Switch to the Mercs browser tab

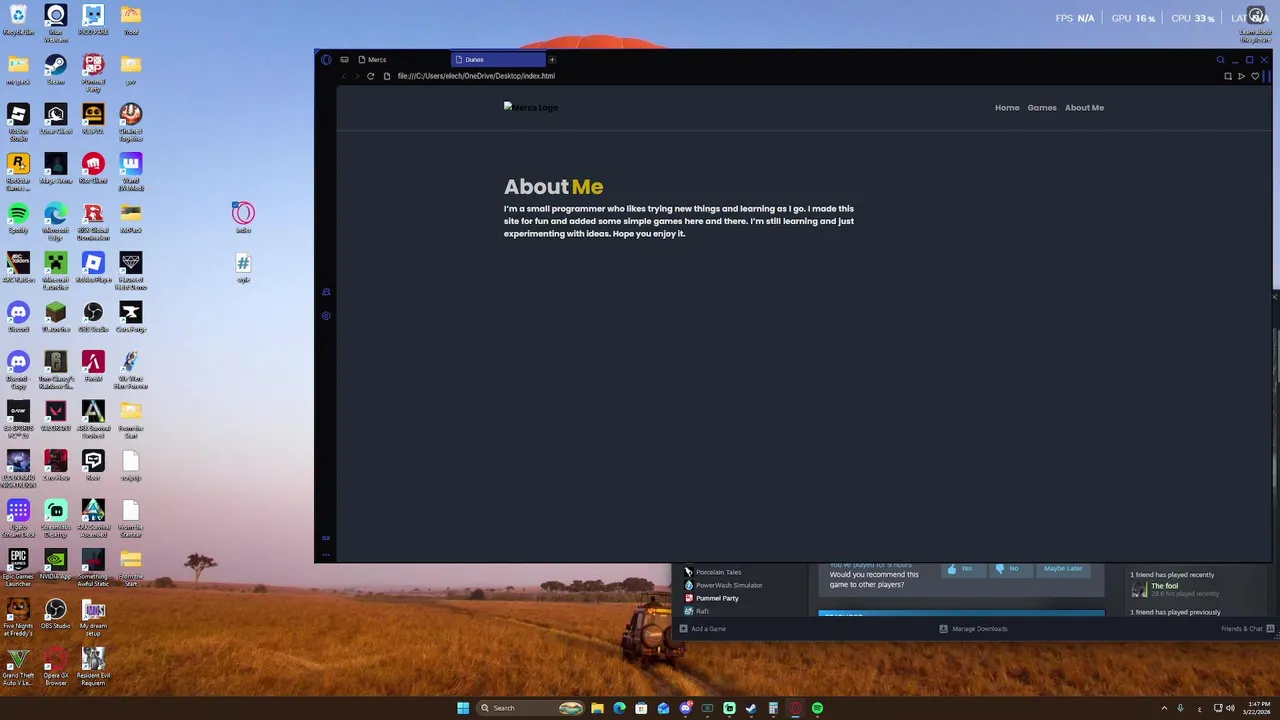[400, 60]
